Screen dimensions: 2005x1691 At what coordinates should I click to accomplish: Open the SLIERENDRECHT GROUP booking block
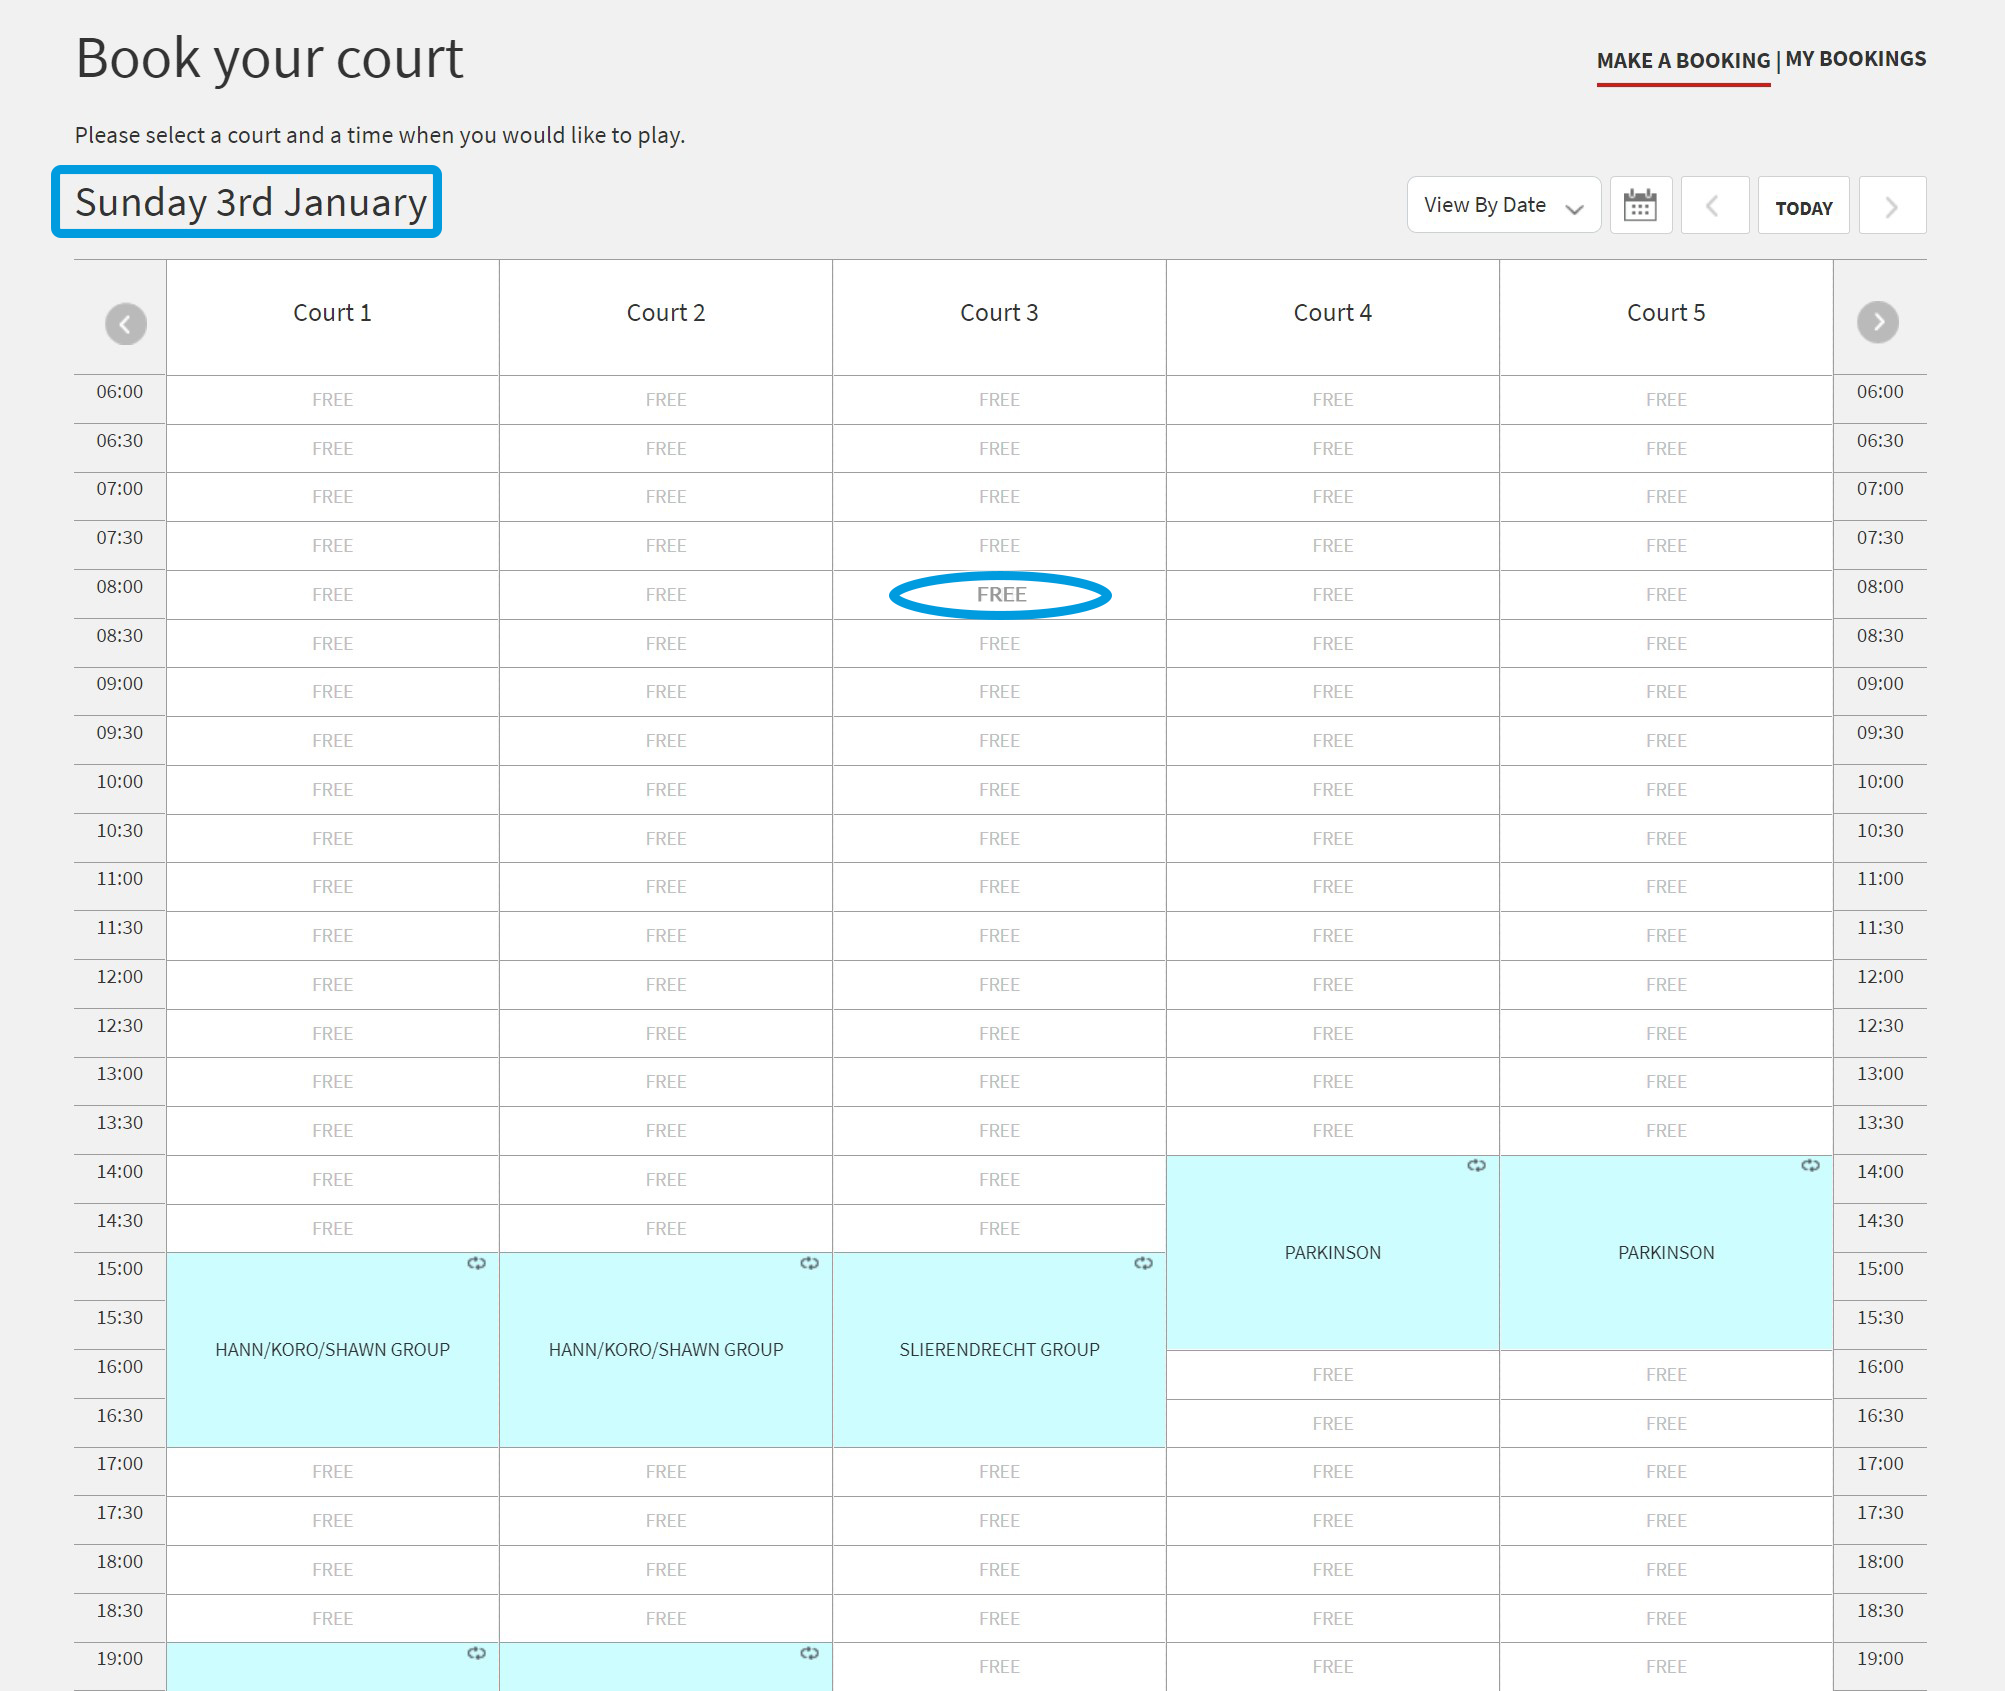pyautogui.click(x=999, y=1349)
